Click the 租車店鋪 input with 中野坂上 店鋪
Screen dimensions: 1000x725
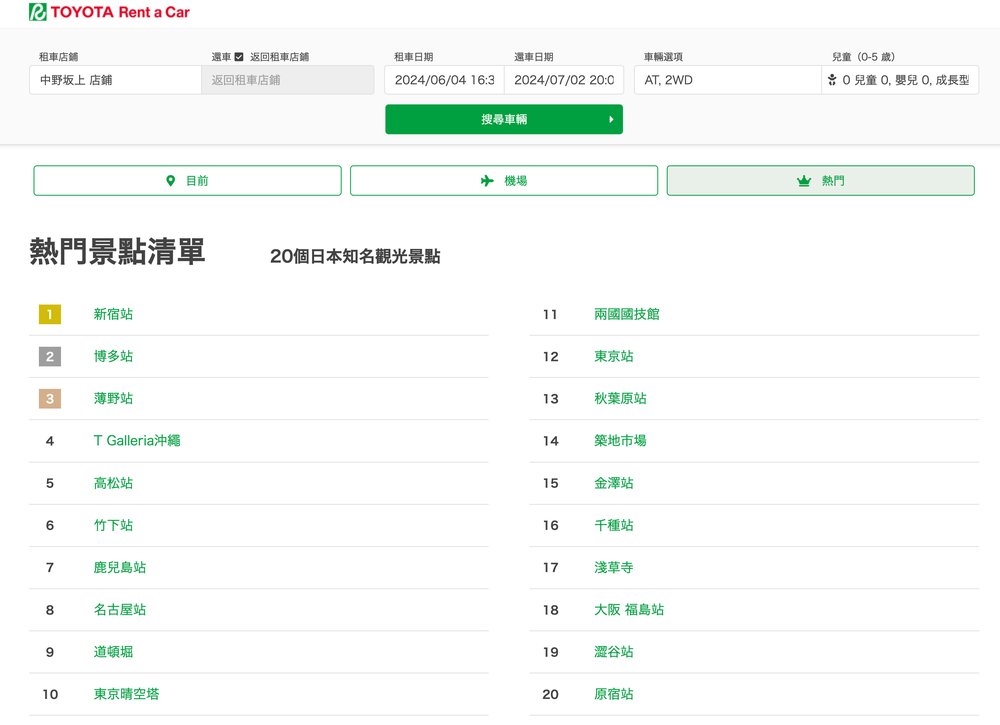[115, 80]
